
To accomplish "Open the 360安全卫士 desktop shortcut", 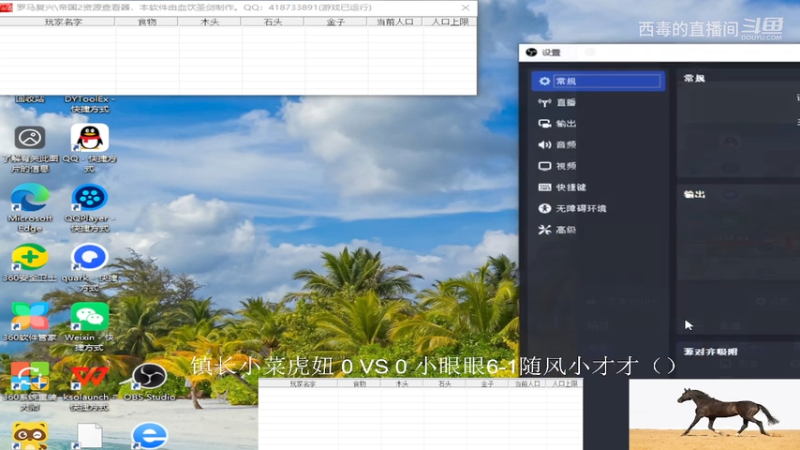I will tap(30, 262).
